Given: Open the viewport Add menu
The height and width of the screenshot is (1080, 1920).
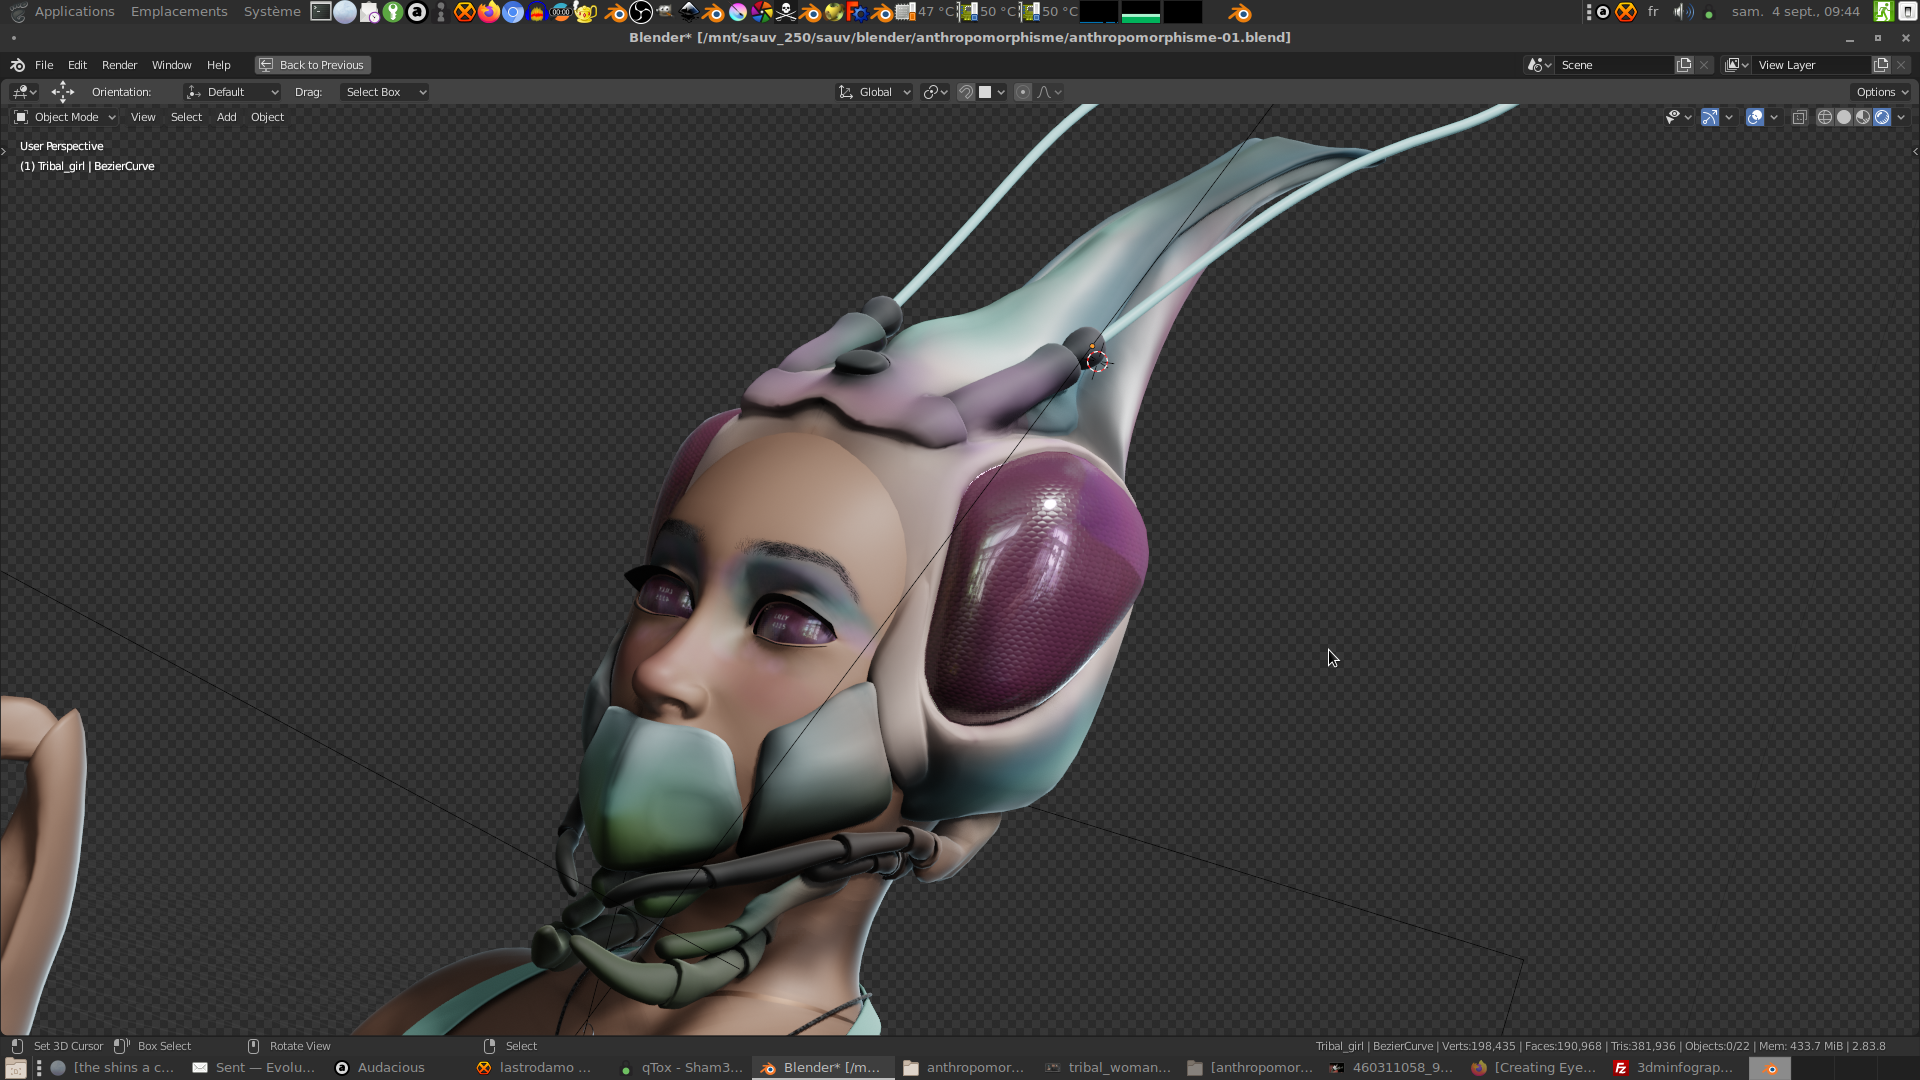Looking at the screenshot, I should pyautogui.click(x=227, y=117).
